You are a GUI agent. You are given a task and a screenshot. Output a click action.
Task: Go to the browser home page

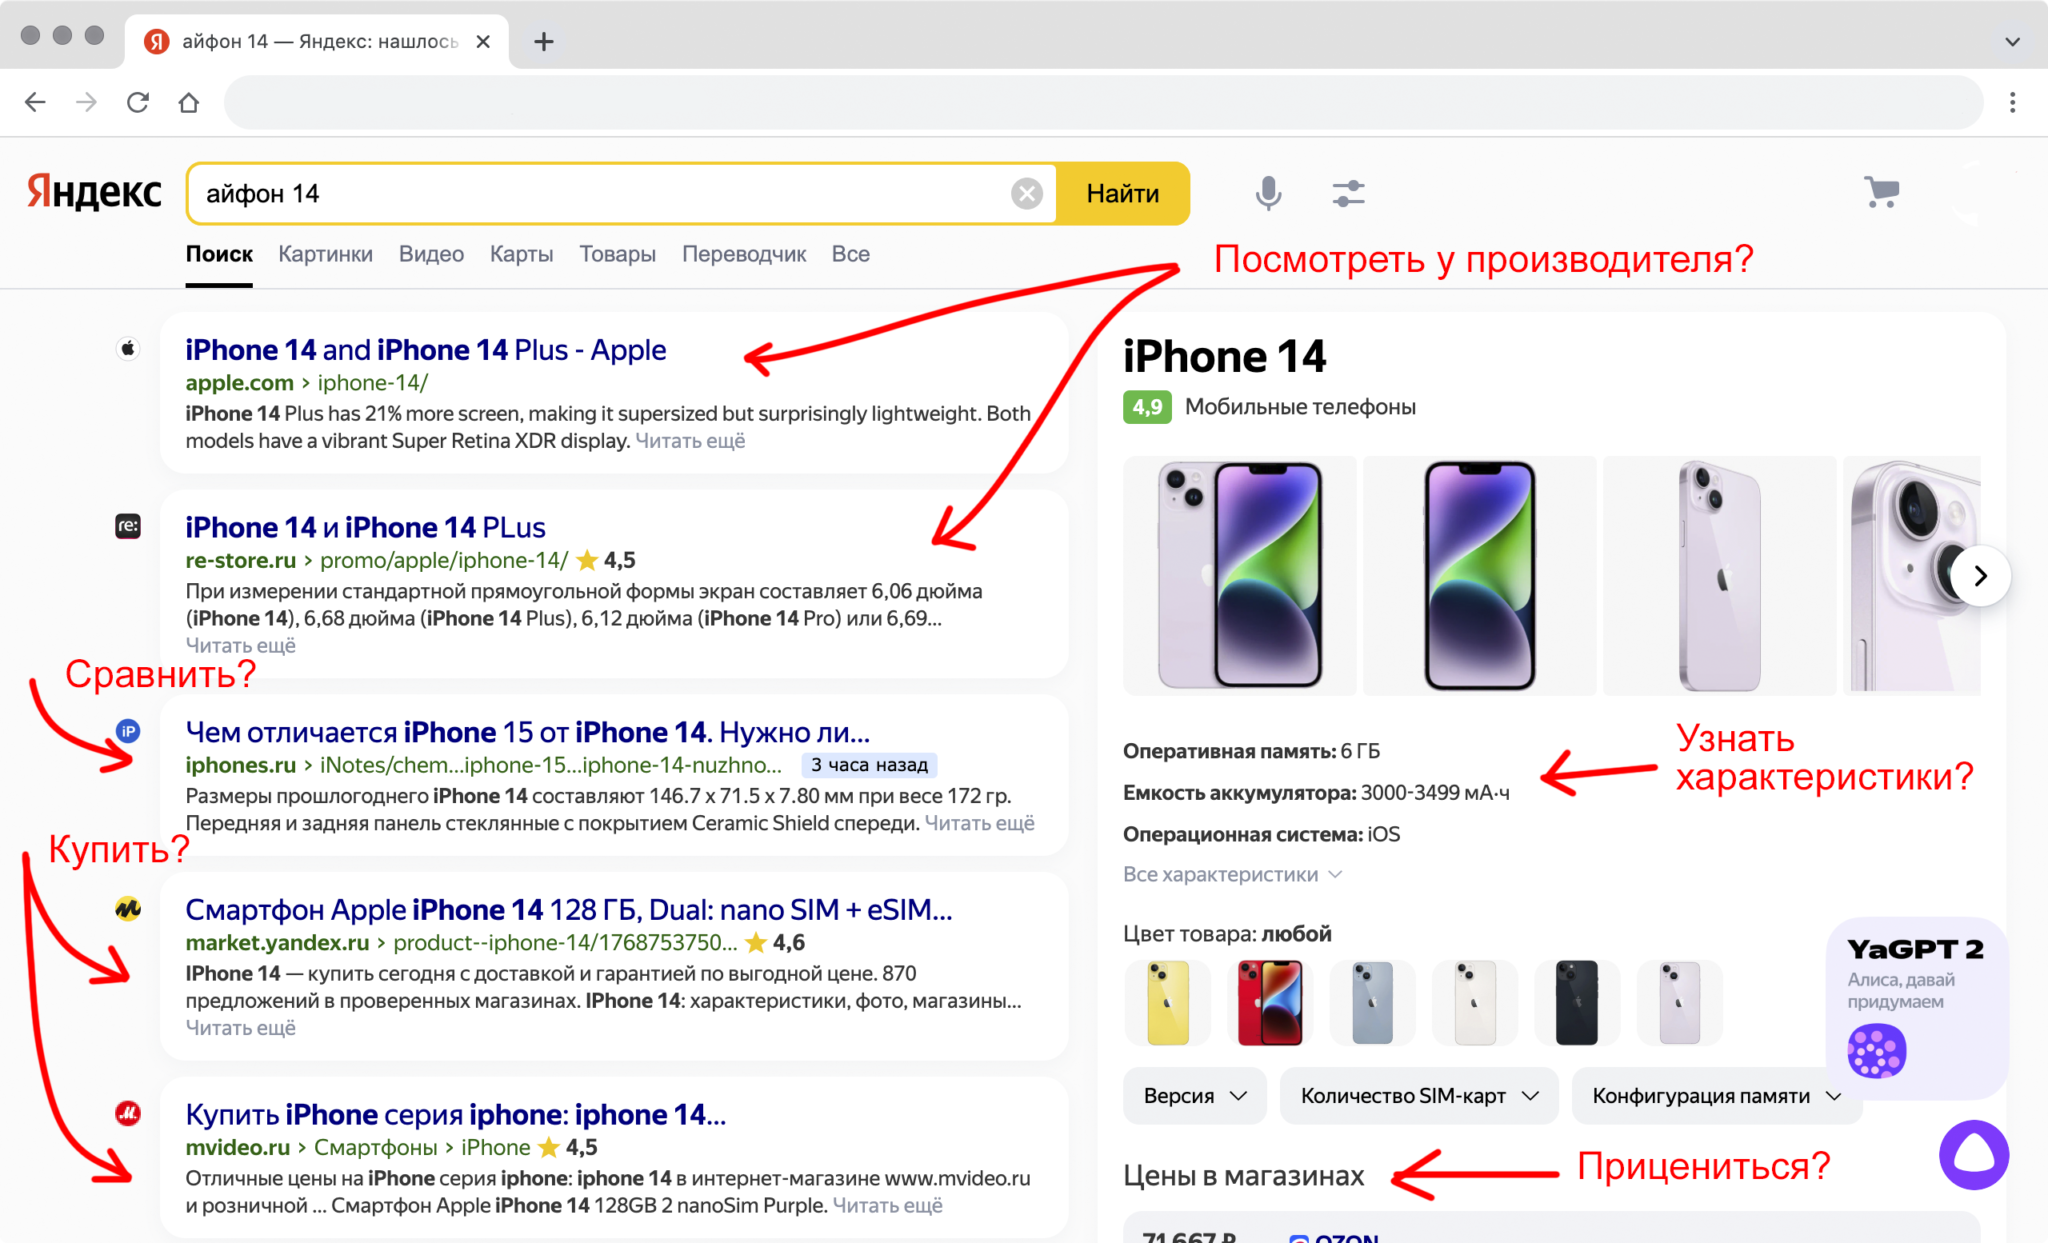pyautogui.click(x=189, y=102)
